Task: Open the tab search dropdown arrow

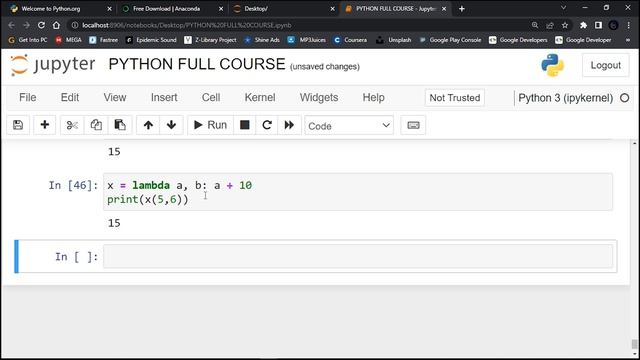Action: [x=563, y=8]
